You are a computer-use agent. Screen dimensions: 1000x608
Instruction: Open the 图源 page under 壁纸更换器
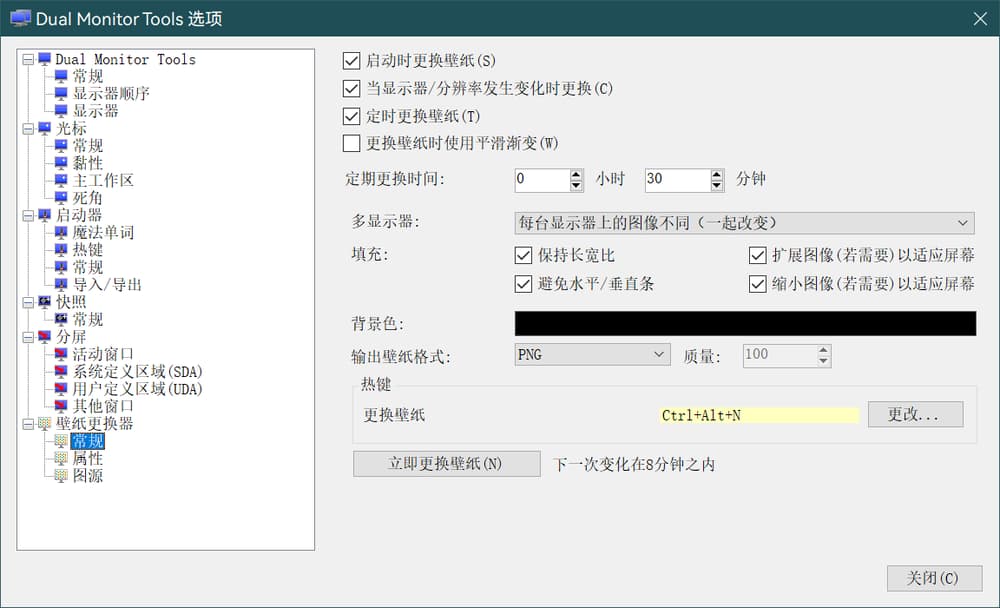point(87,475)
